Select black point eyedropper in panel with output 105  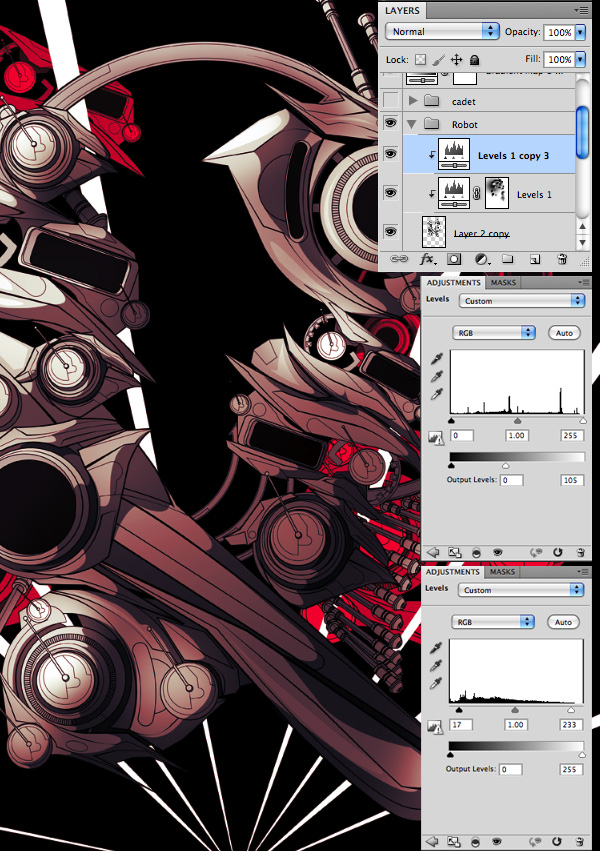[437, 358]
